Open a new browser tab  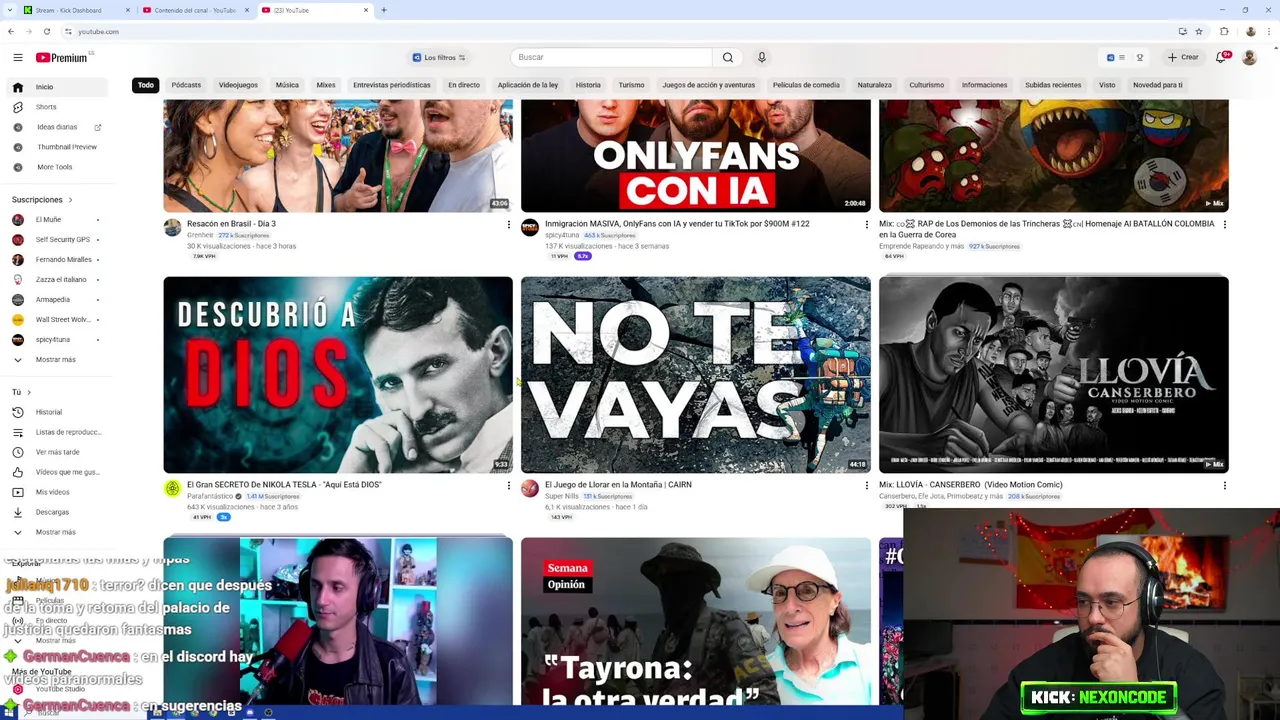(384, 10)
